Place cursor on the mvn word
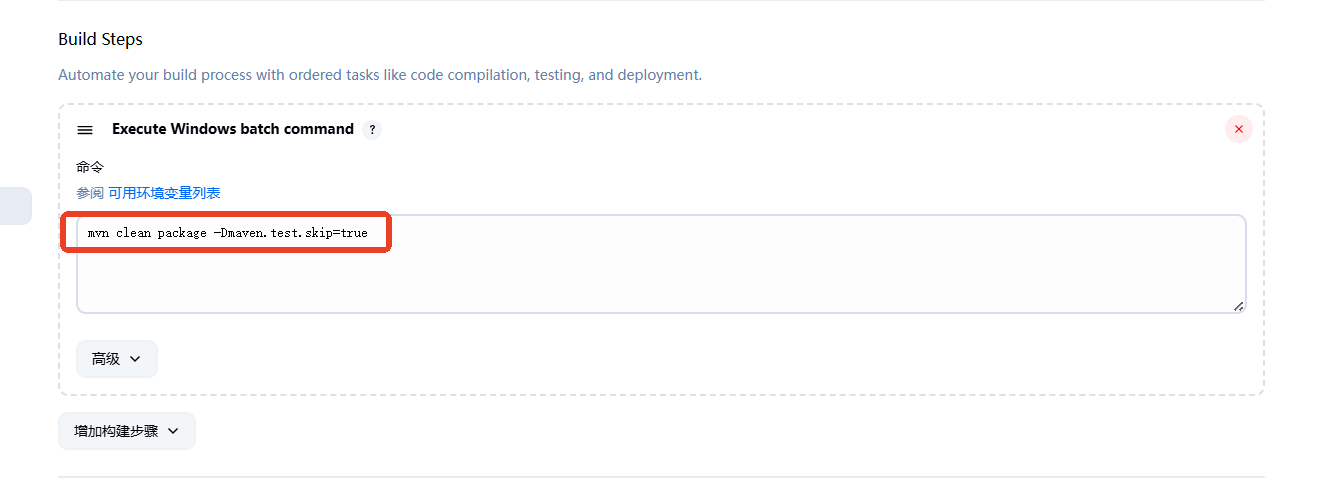1325x494 pixels. (97, 233)
